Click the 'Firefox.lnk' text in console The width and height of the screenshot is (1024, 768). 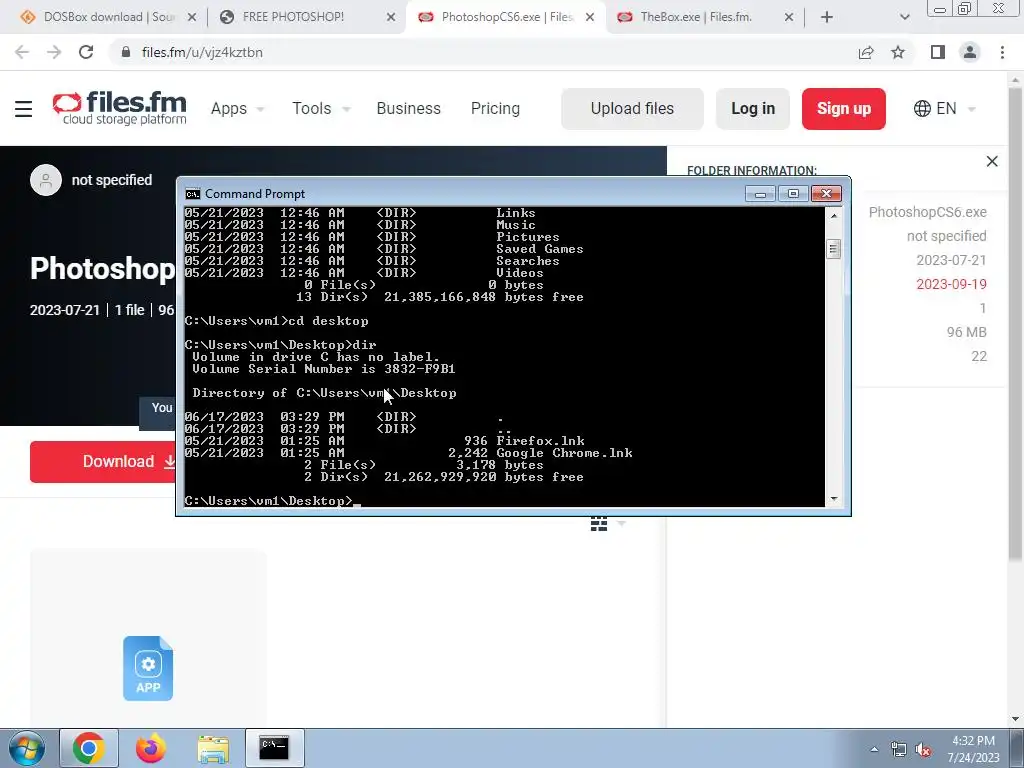(540, 441)
